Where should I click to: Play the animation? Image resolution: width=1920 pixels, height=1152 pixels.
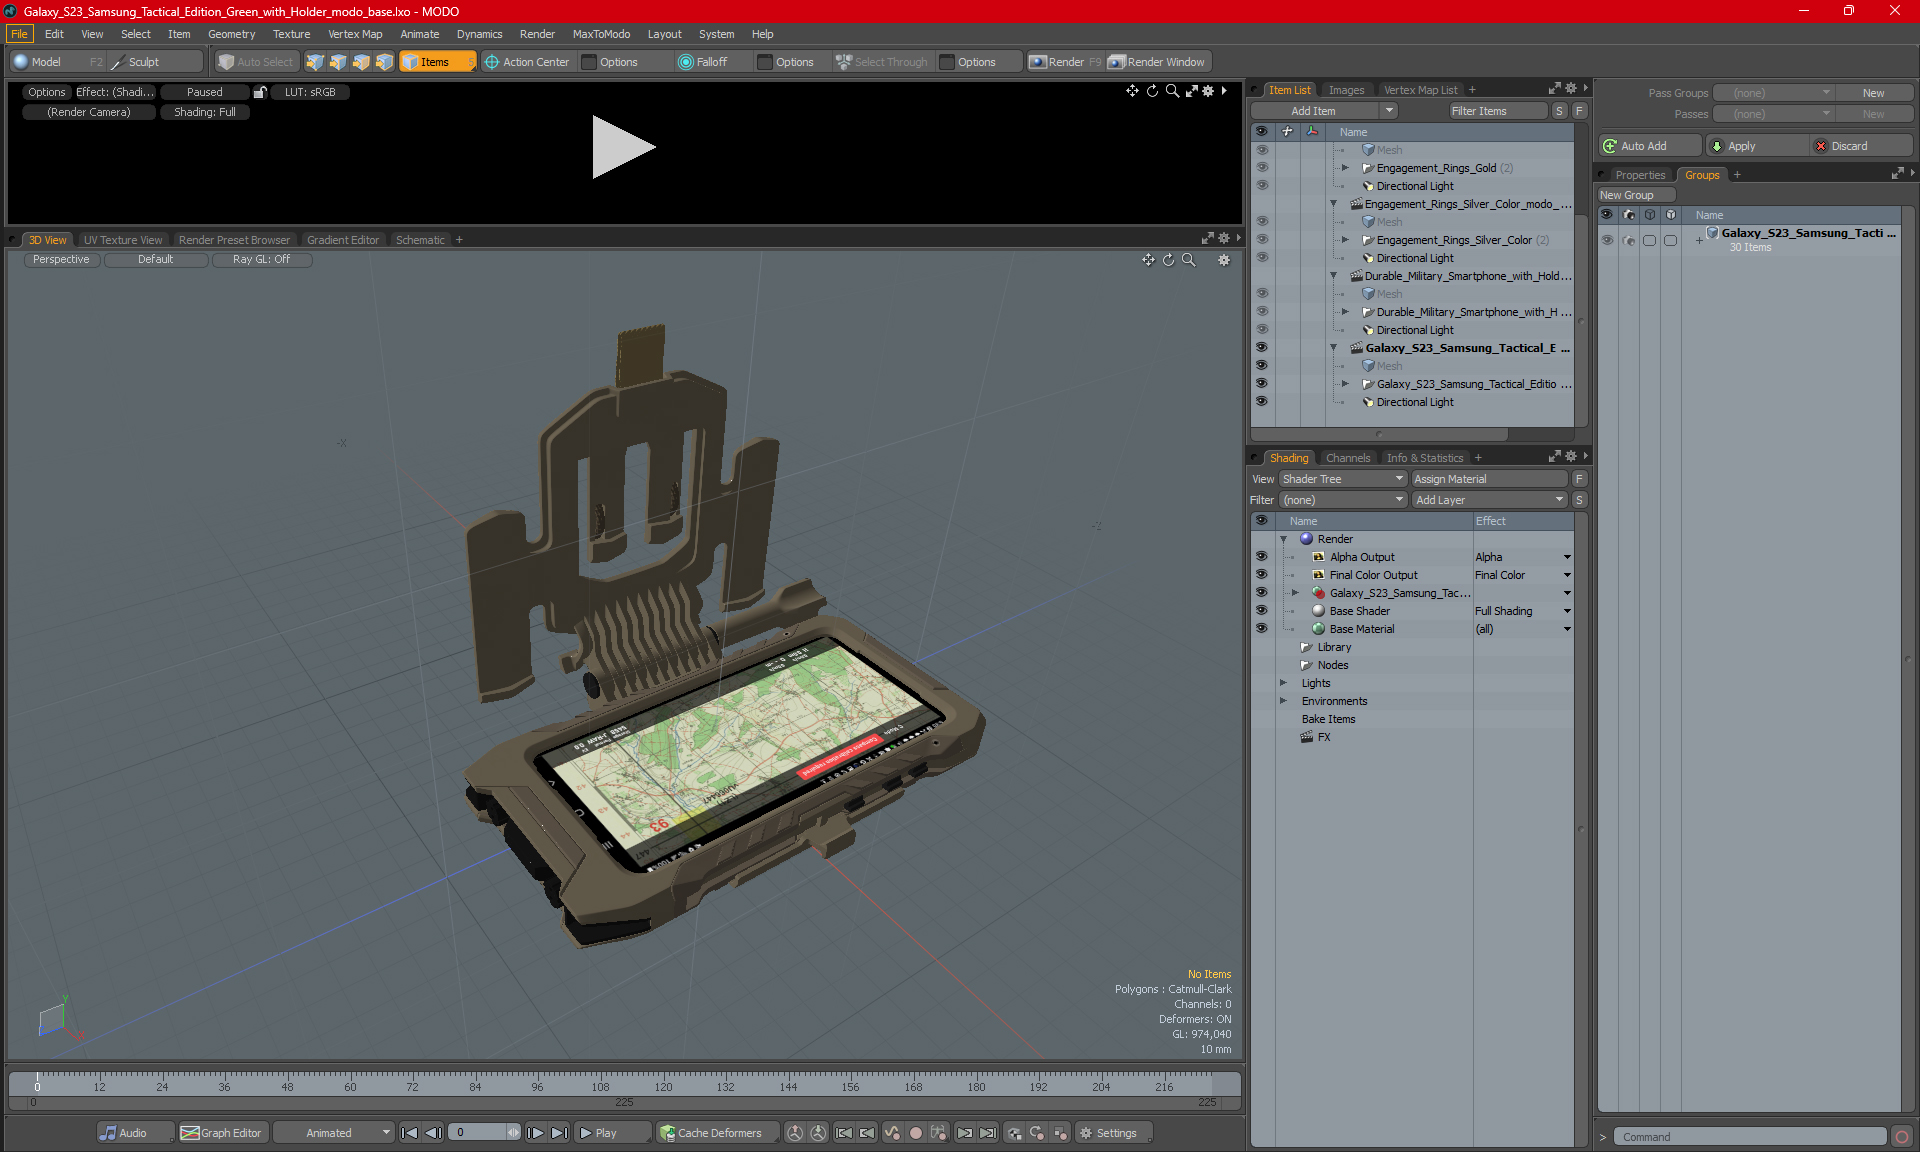click(x=612, y=1133)
